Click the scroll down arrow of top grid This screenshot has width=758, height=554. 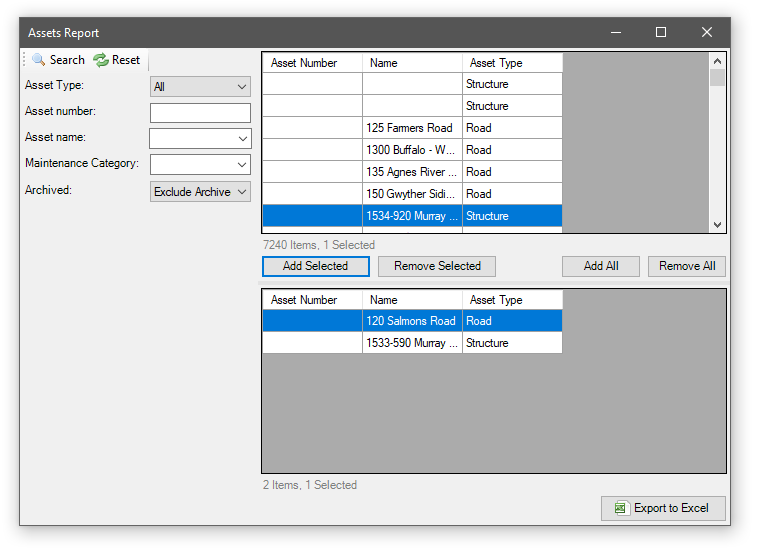717,225
